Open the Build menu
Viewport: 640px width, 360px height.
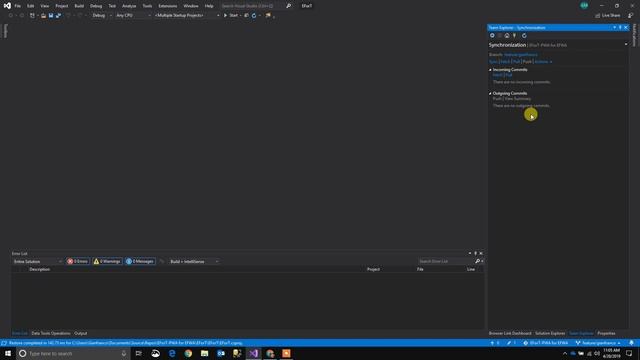[79, 6]
